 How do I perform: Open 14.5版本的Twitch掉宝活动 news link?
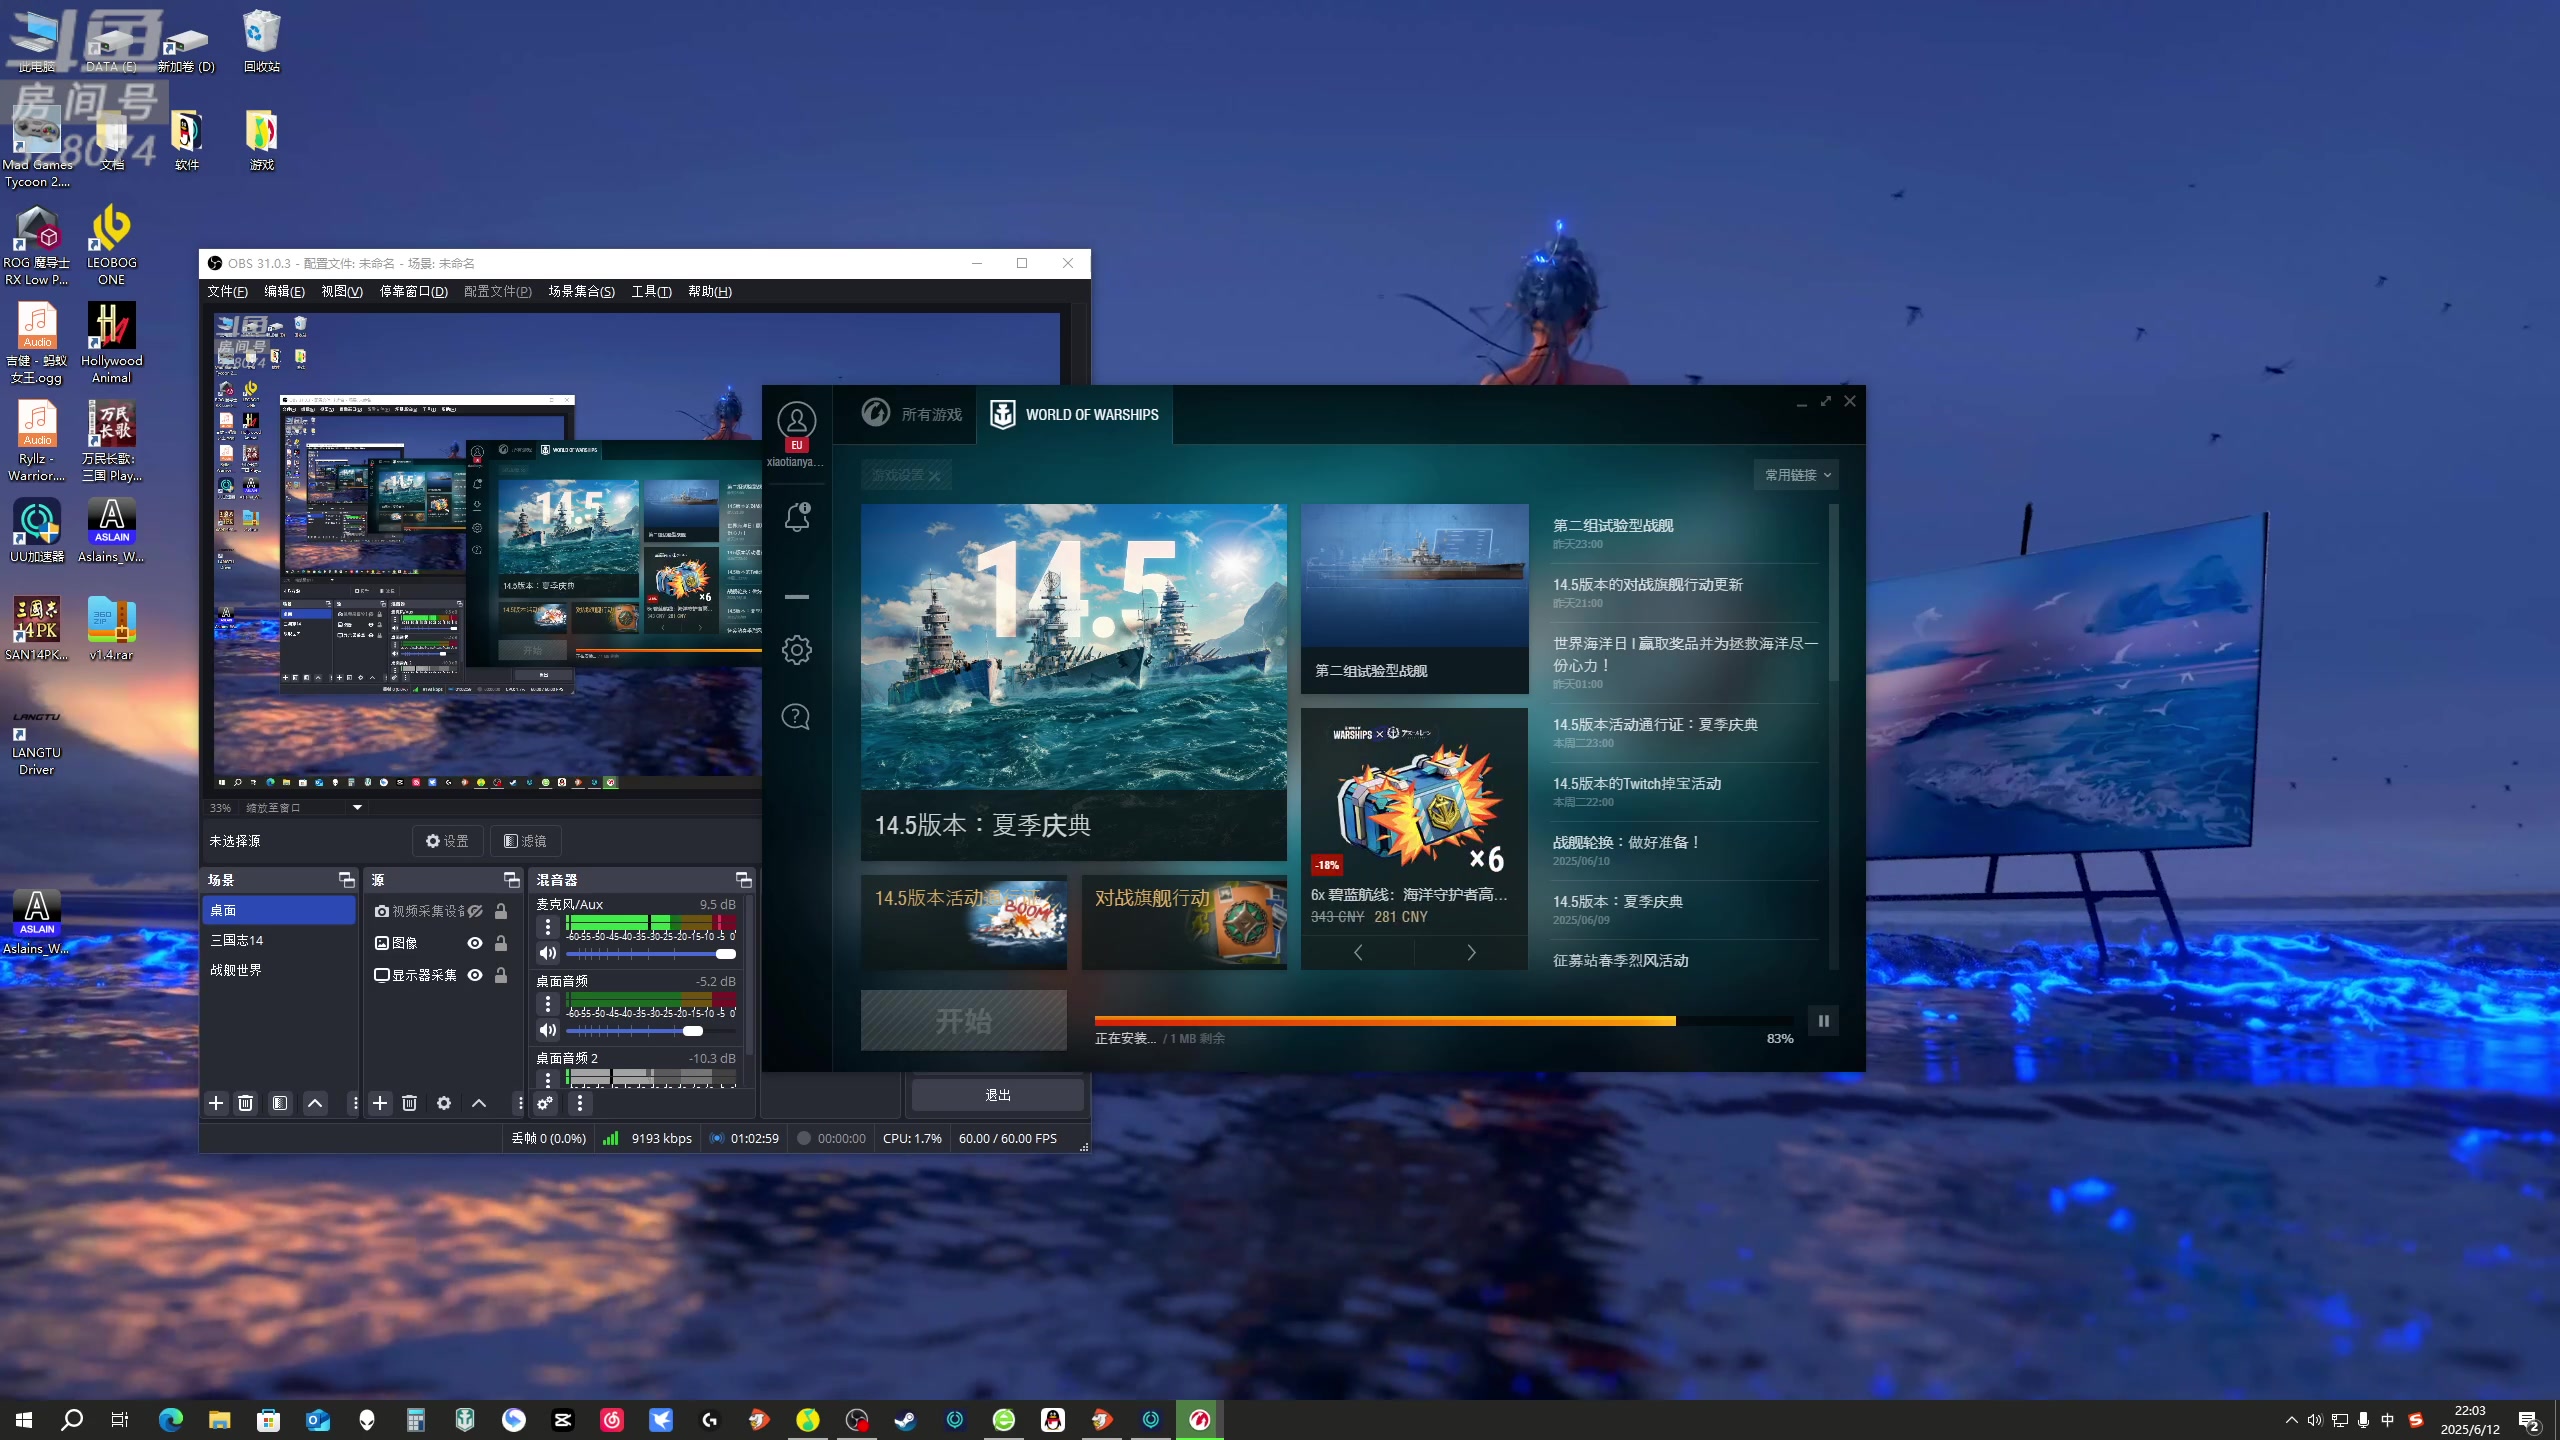(x=1637, y=784)
